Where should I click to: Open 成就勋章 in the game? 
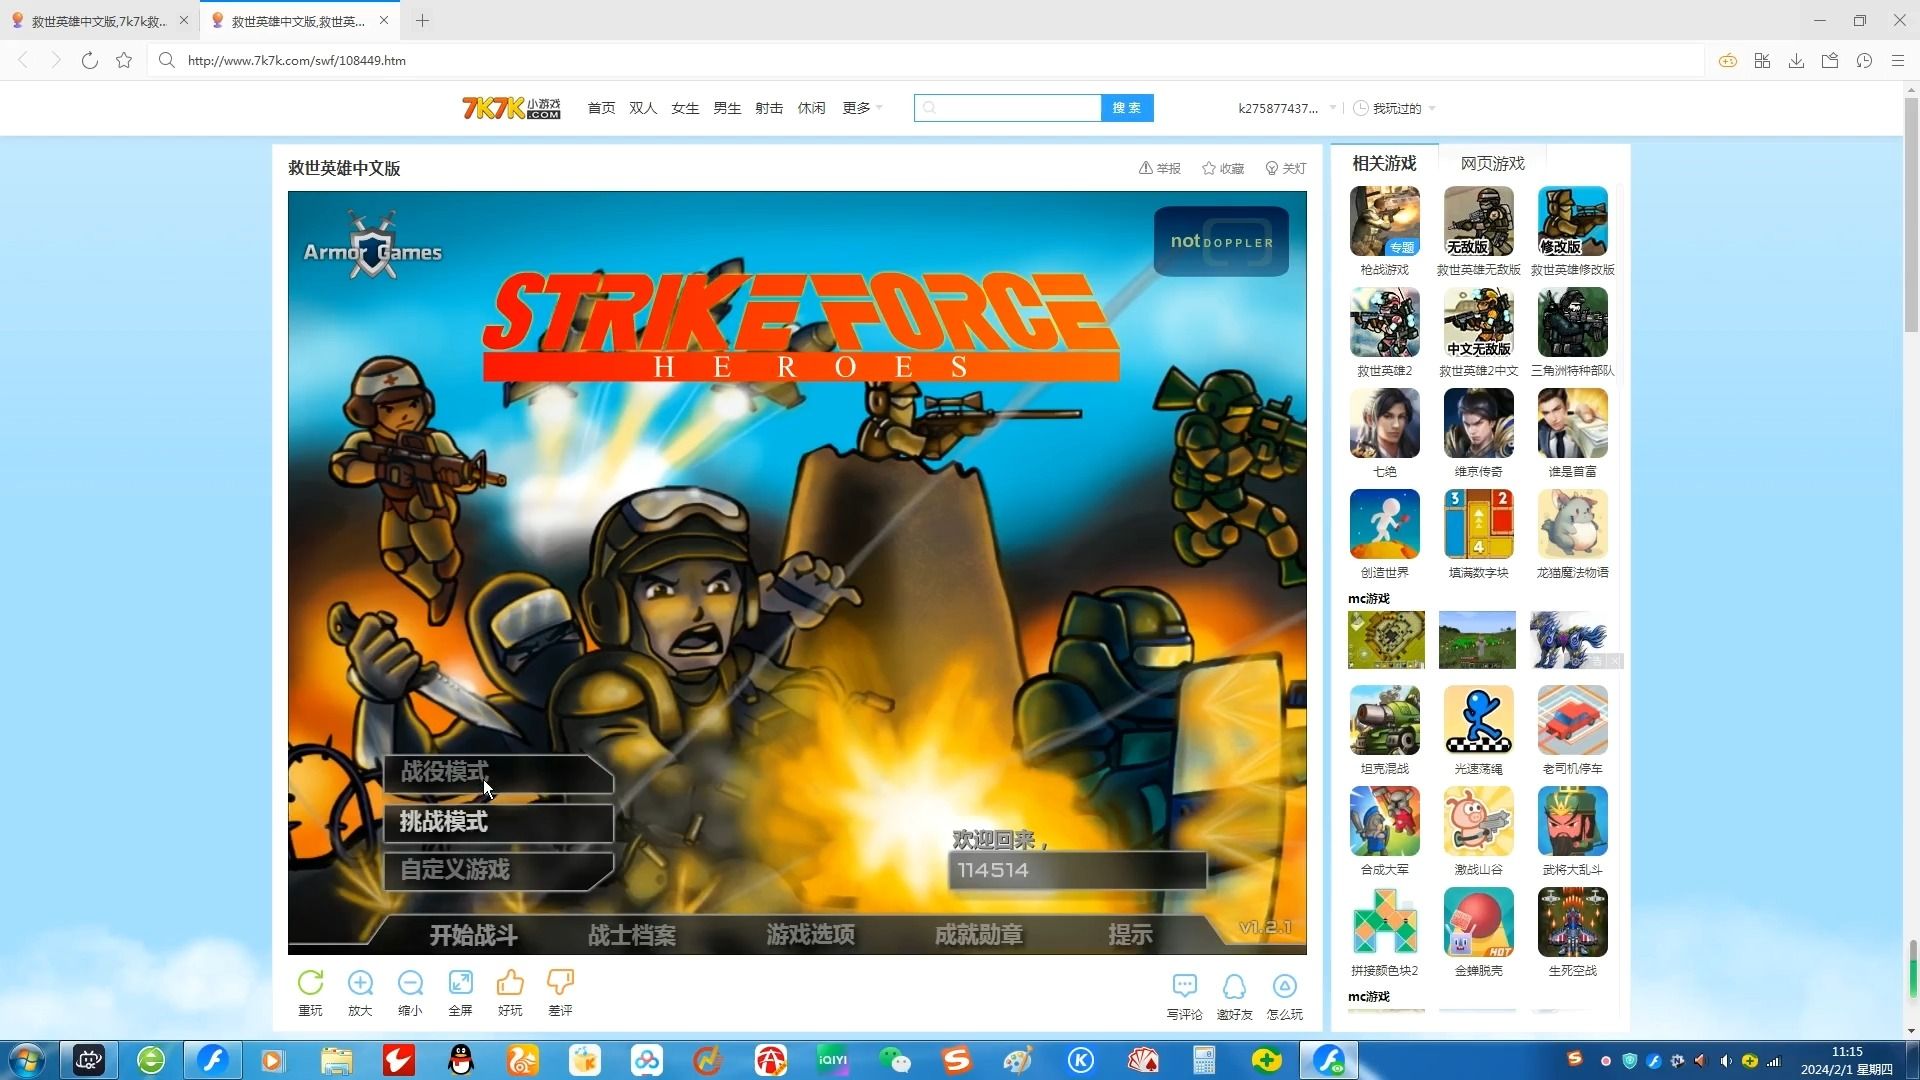(978, 935)
